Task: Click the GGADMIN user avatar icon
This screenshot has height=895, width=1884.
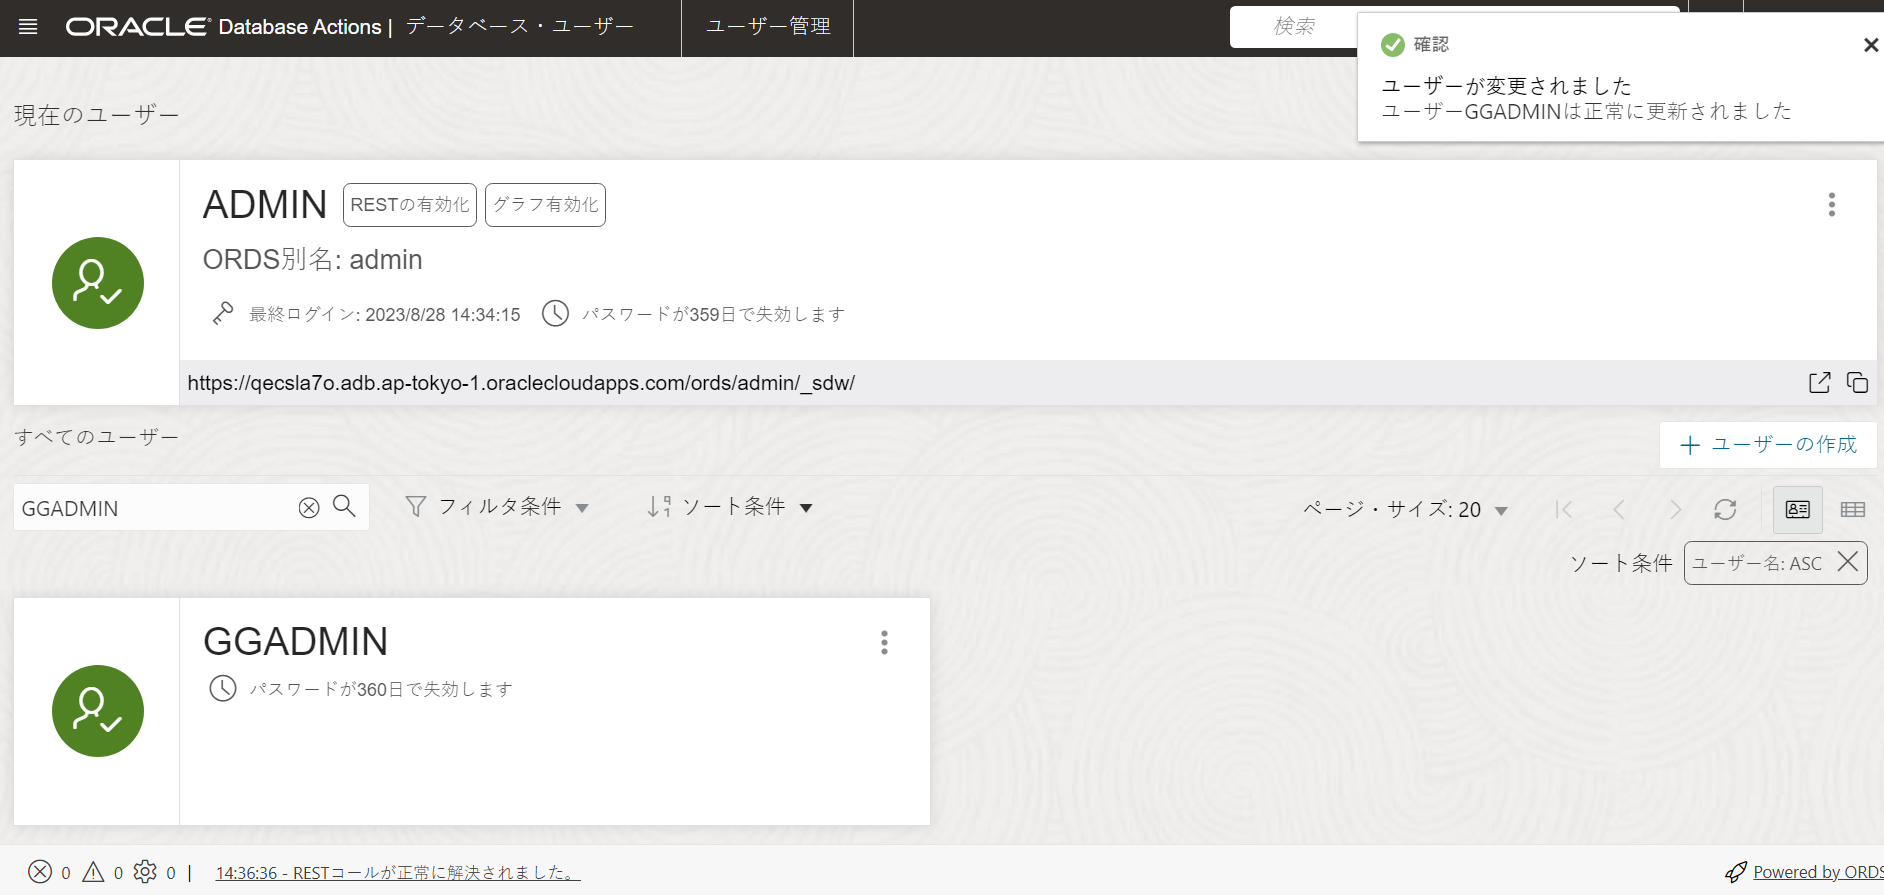Action: click(98, 711)
